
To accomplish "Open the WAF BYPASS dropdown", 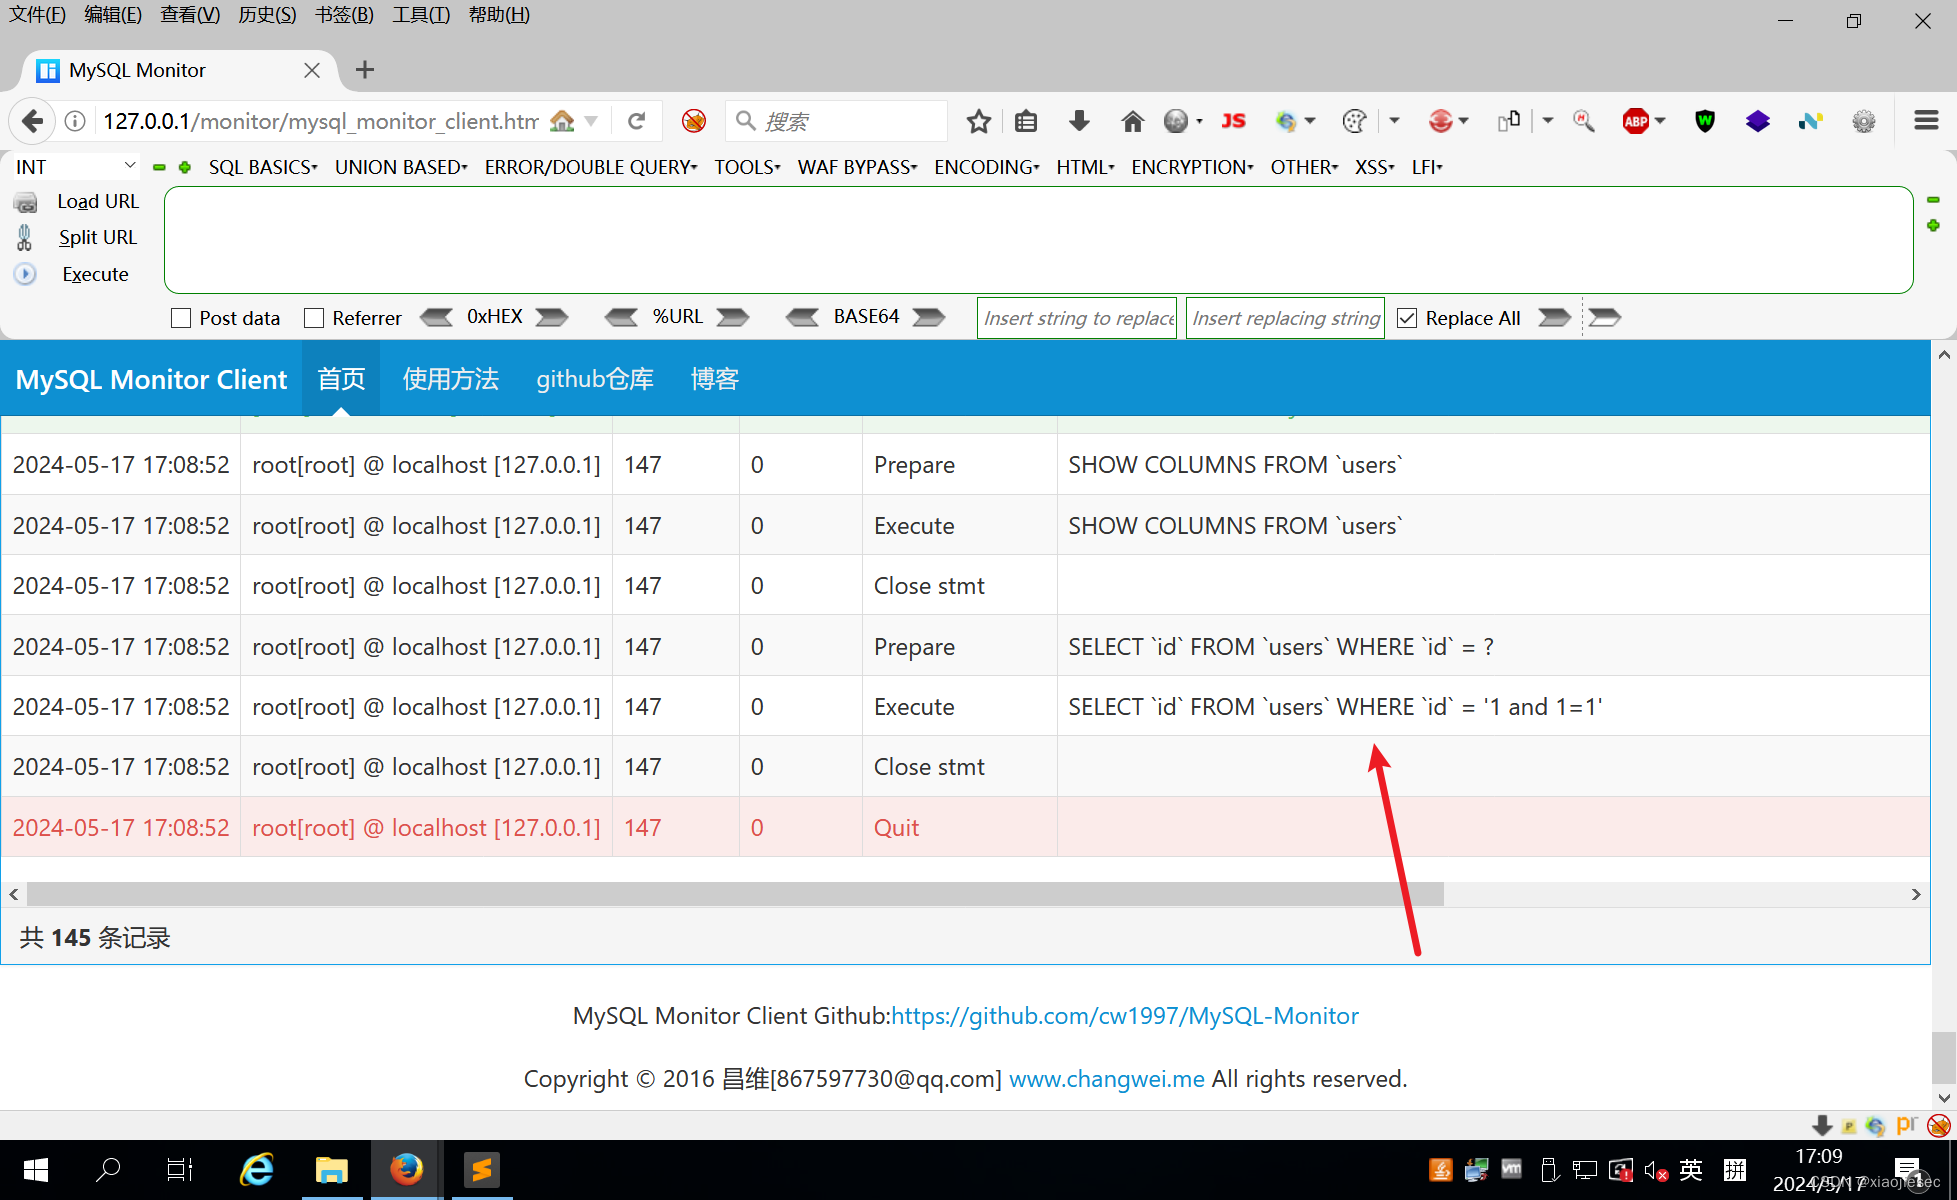I will [x=855, y=167].
